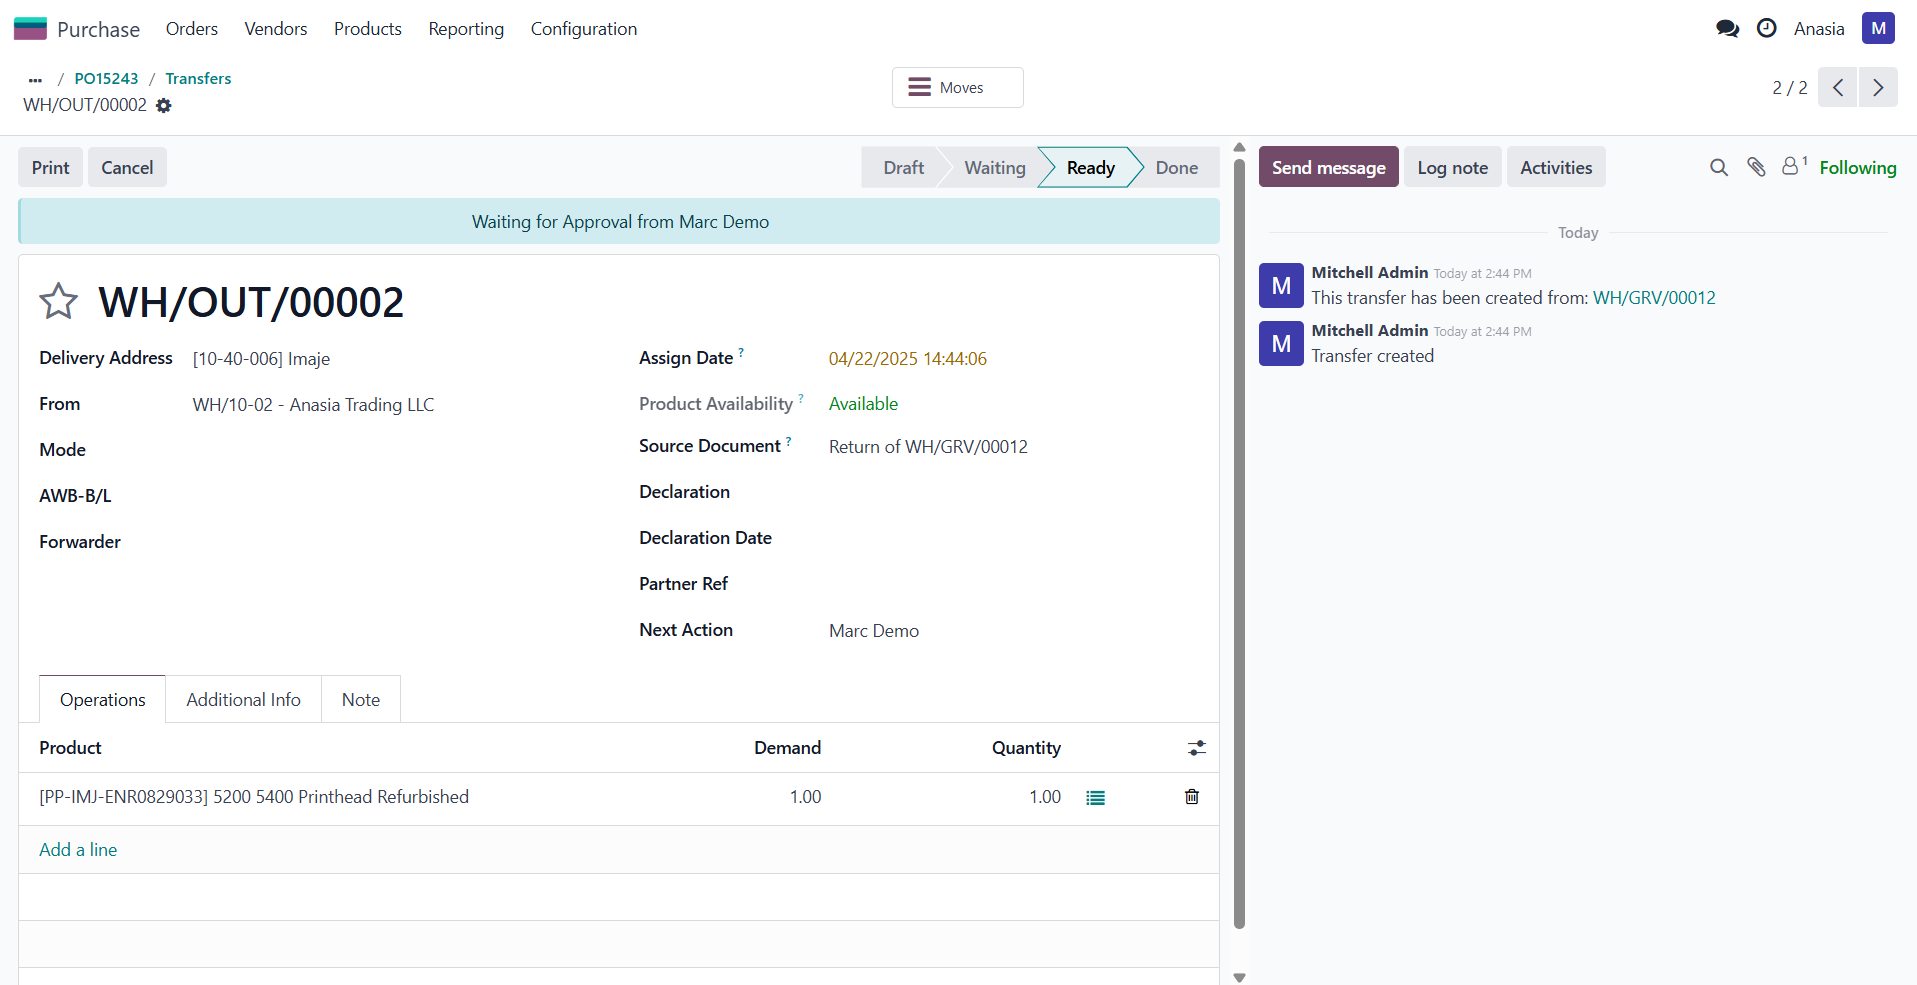This screenshot has height=985, width=1917.
Task: Toggle the Following subscription status
Action: click(1857, 168)
